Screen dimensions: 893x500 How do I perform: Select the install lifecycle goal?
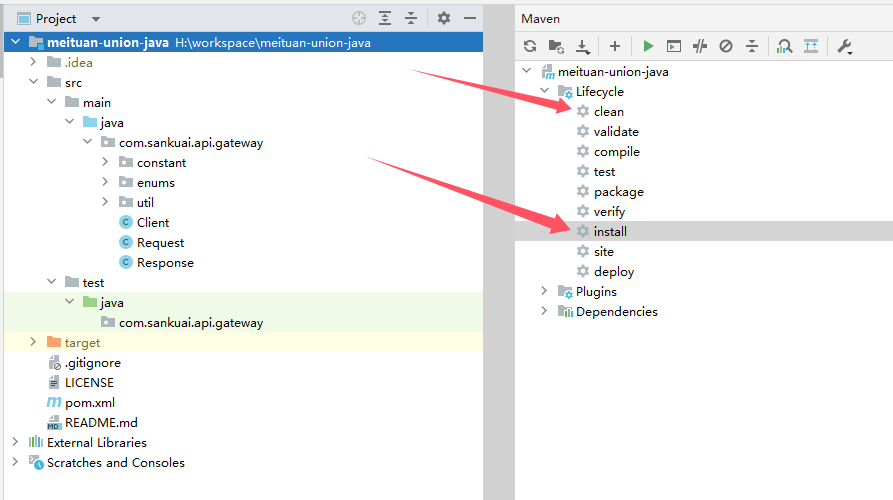(x=610, y=231)
